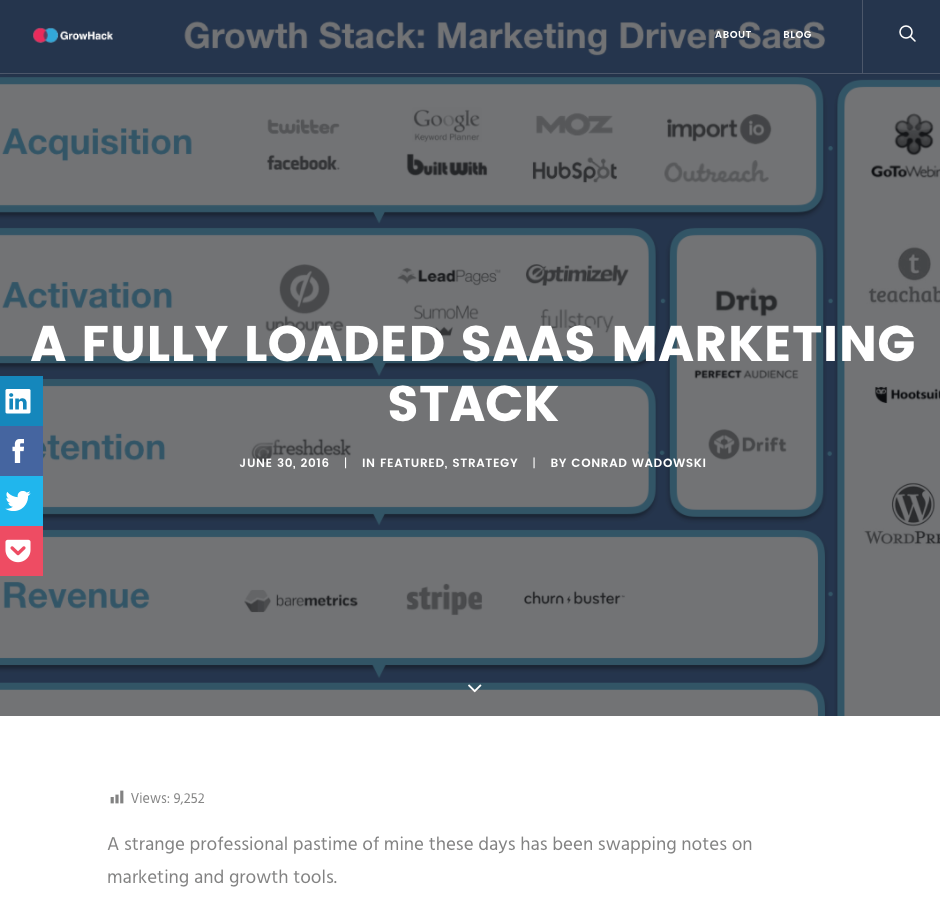Click the Google Keyword Planner logo
Image resolution: width=940 pixels, height=897 pixels.
(x=447, y=124)
